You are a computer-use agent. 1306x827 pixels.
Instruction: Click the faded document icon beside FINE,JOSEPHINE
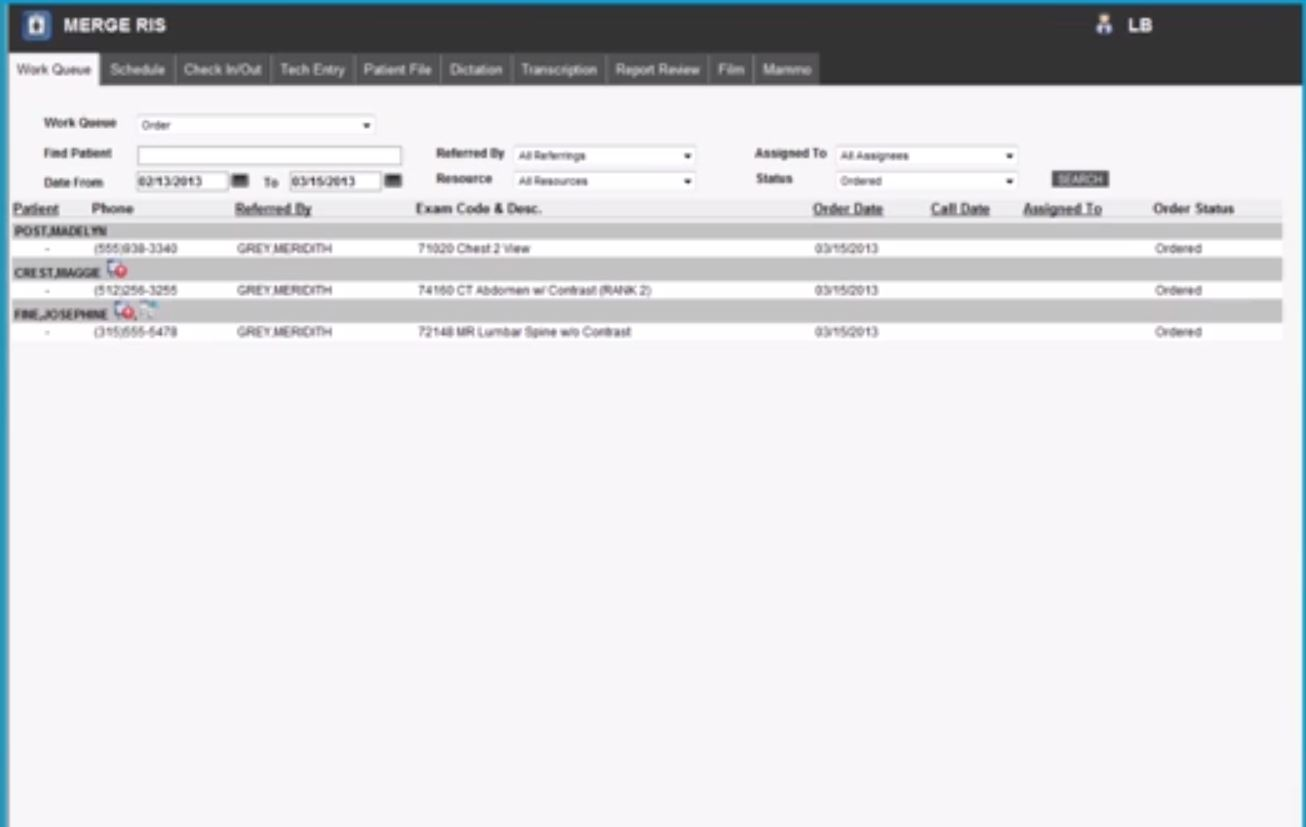(147, 311)
